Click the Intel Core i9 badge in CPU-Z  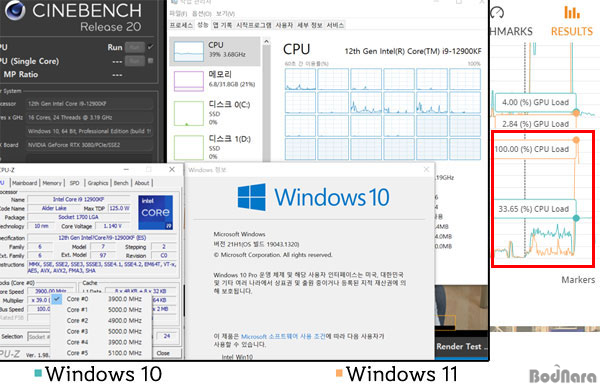click(x=155, y=212)
